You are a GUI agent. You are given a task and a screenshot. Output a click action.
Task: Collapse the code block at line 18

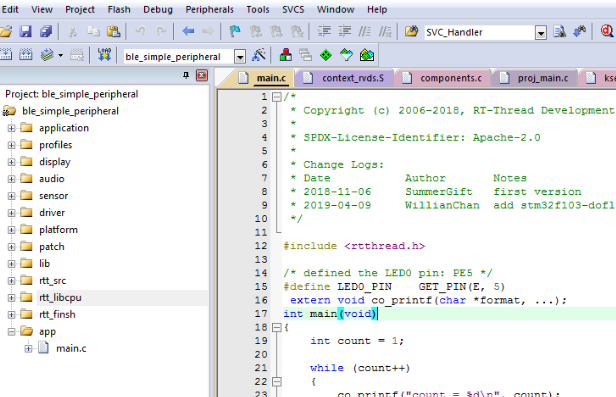(x=277, y=327)
